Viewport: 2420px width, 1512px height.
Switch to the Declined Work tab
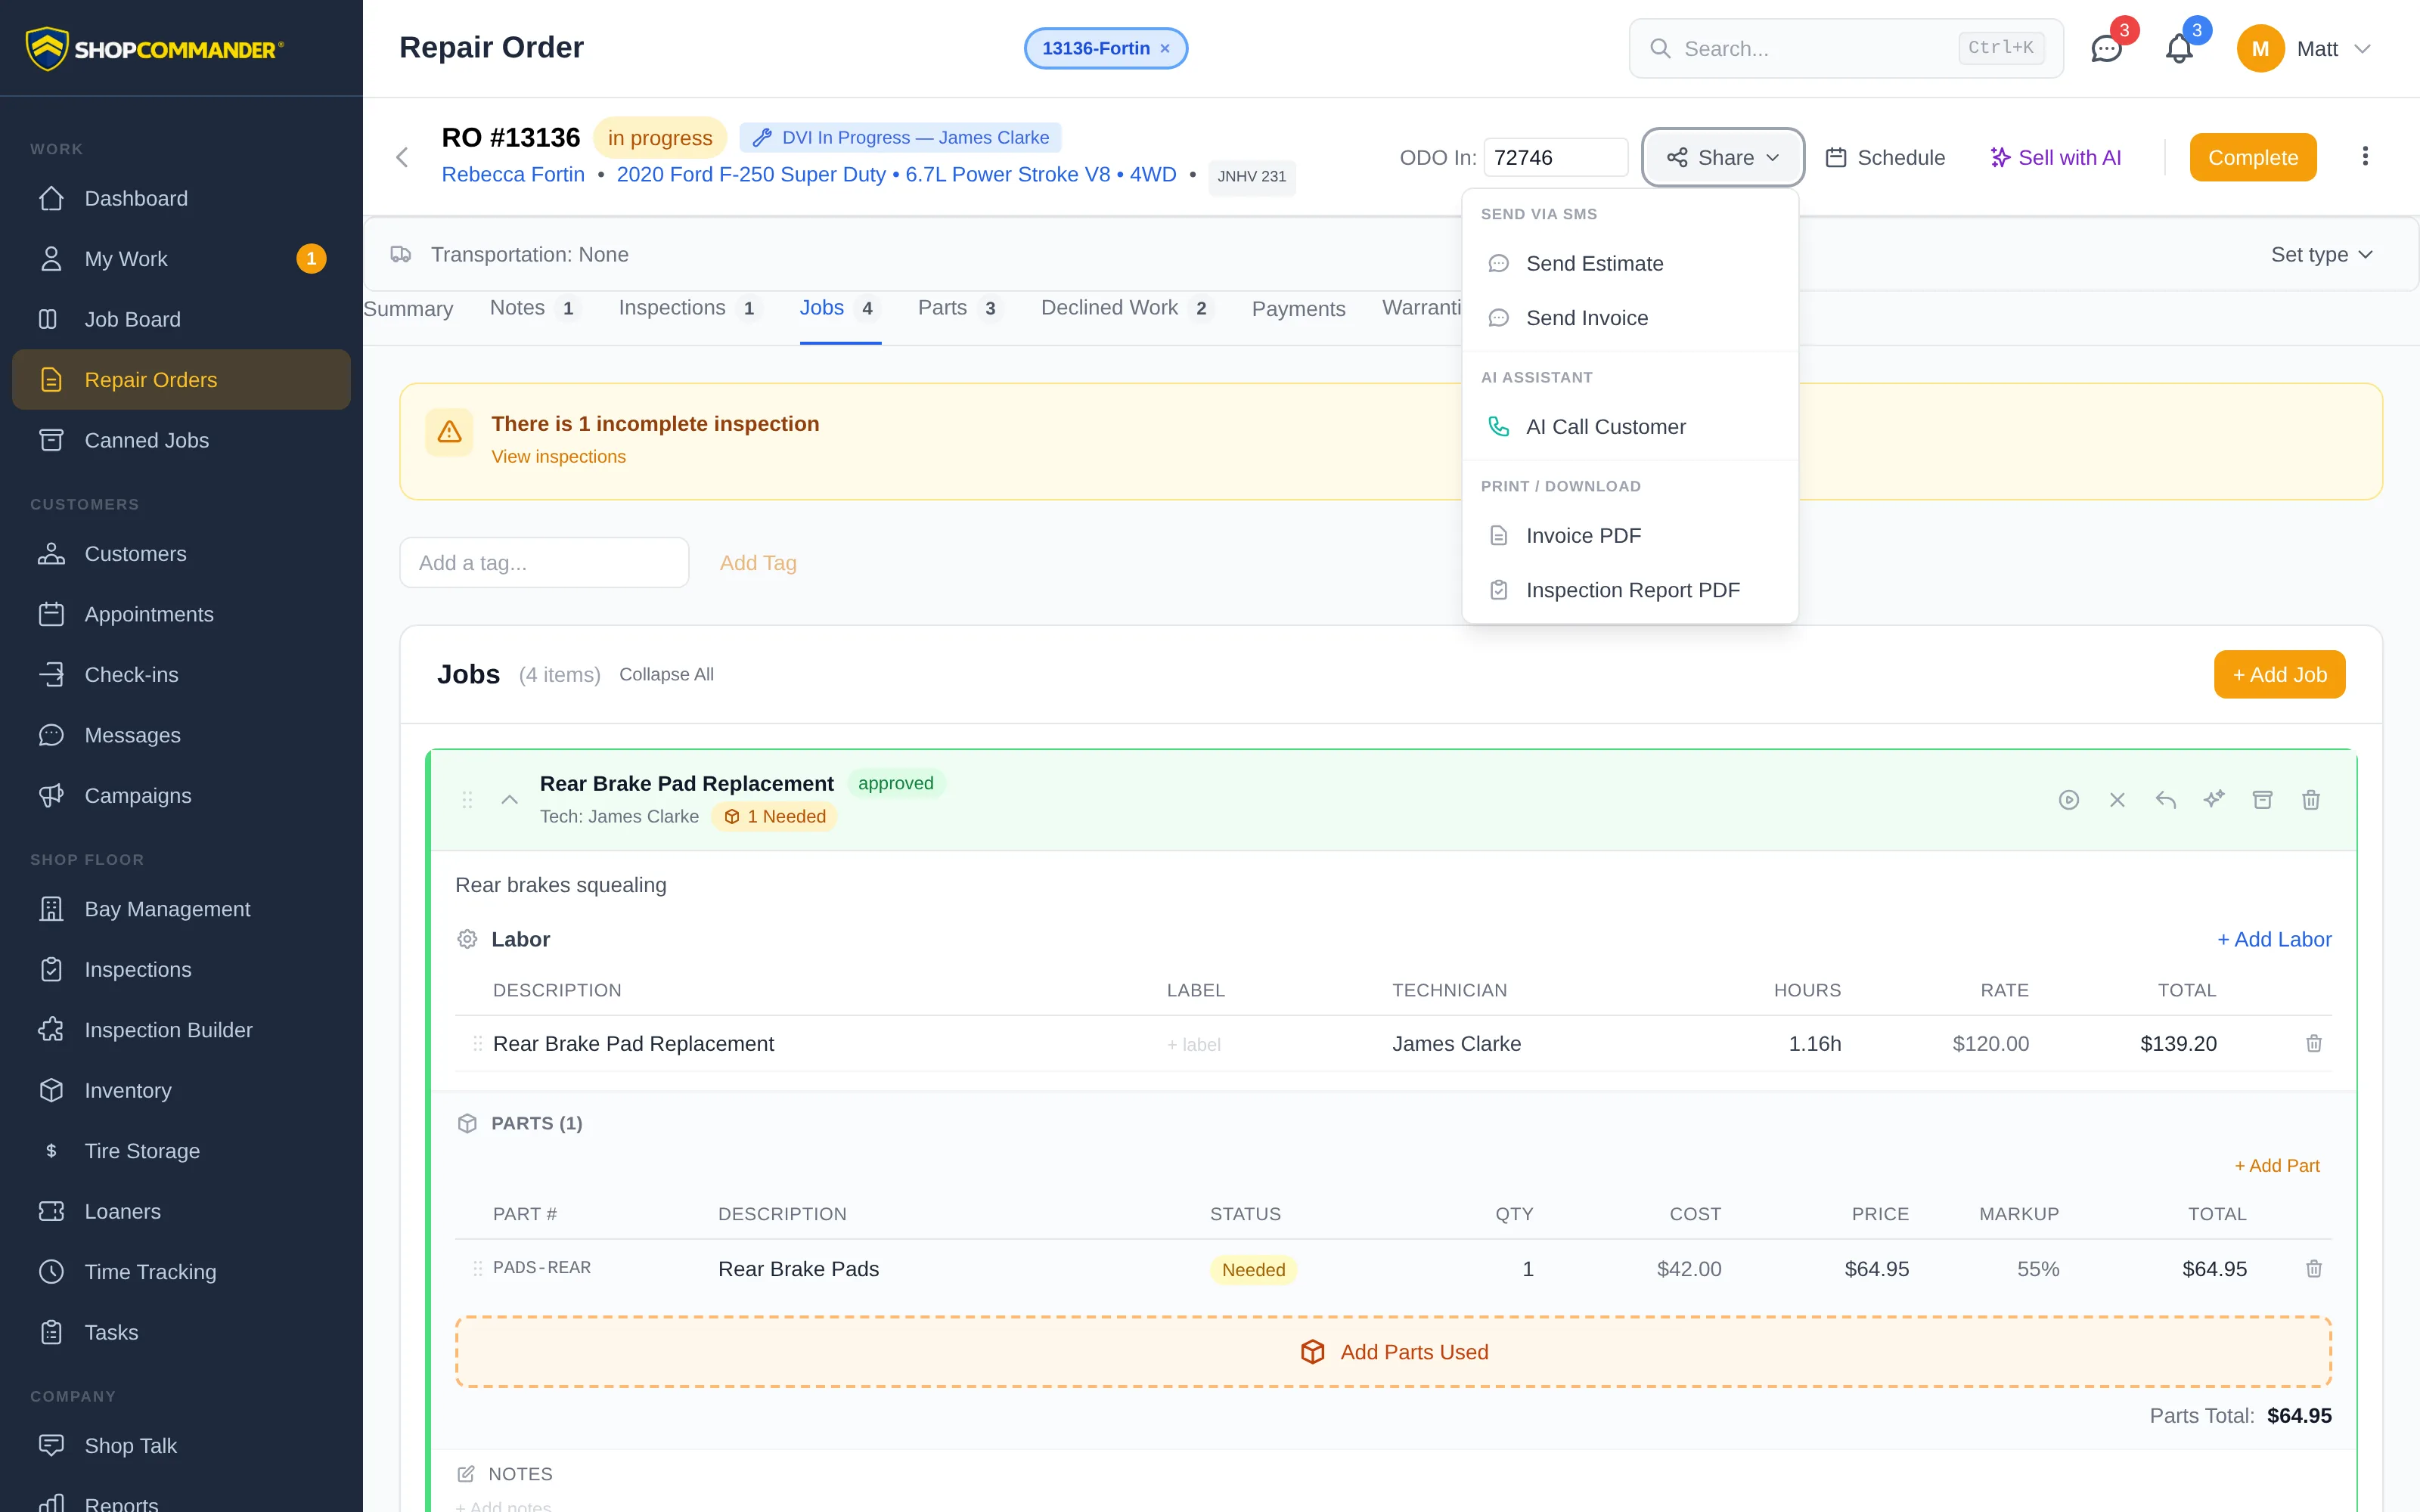click(x=1127, y=308)
